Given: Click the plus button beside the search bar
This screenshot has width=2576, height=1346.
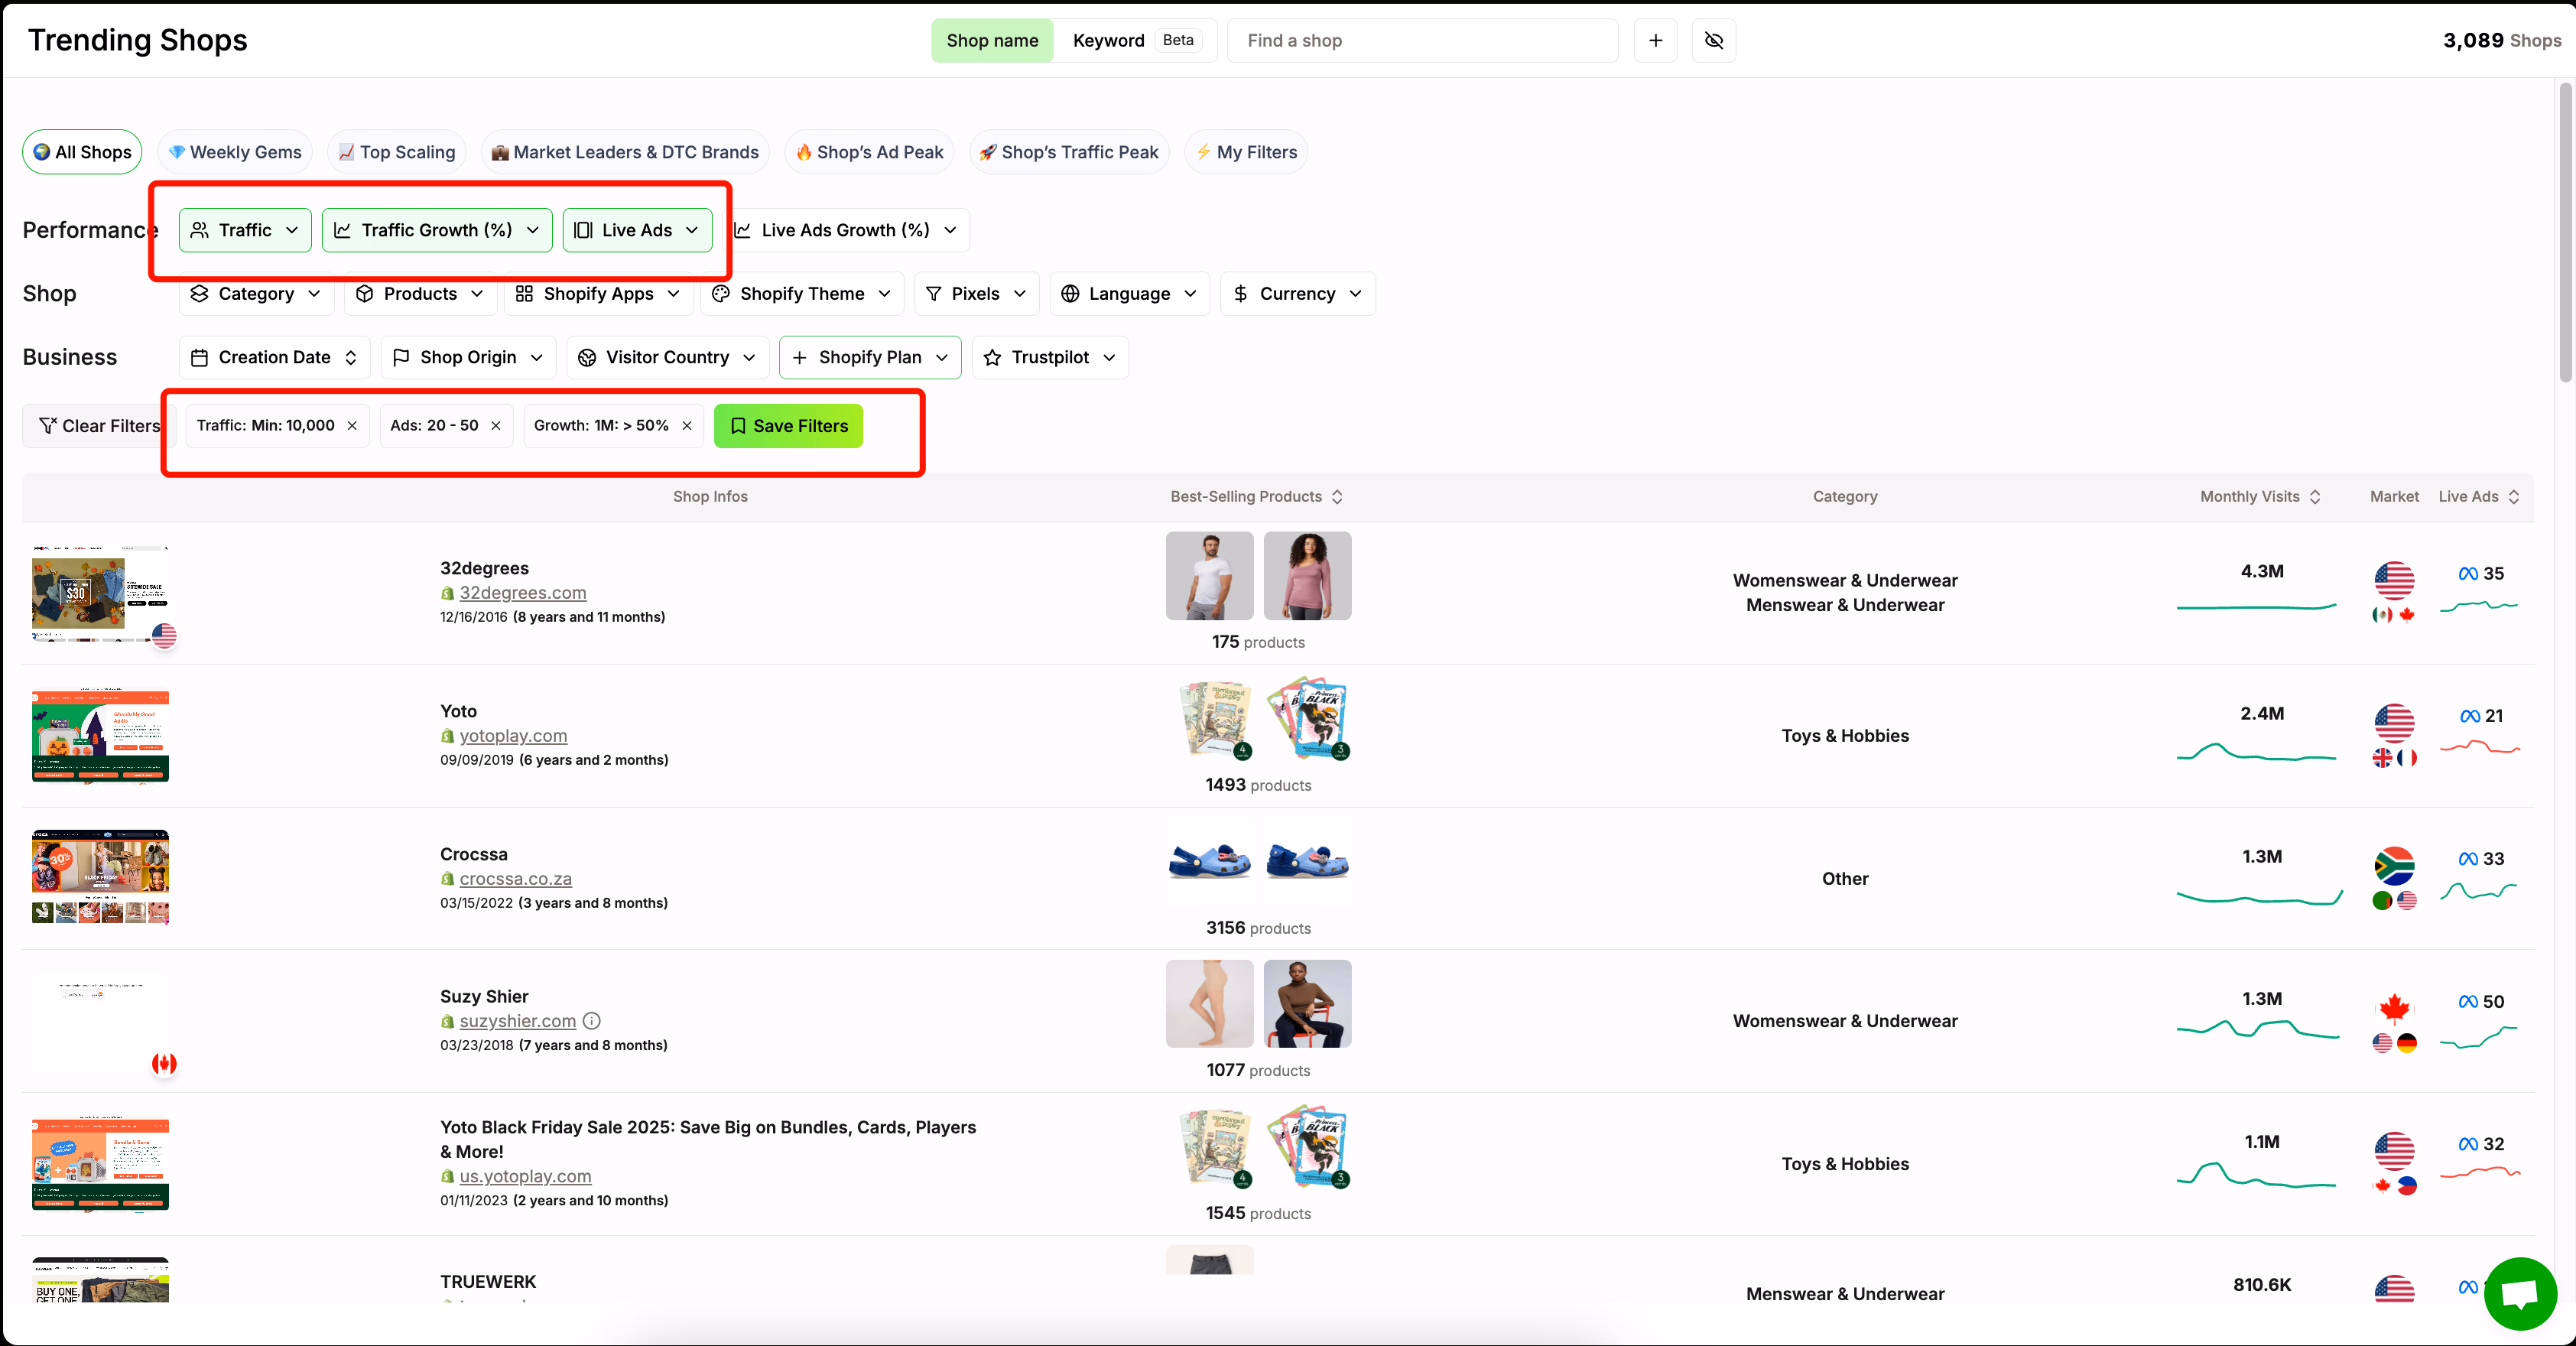Looking at the screenshot, I should 1655,41.
